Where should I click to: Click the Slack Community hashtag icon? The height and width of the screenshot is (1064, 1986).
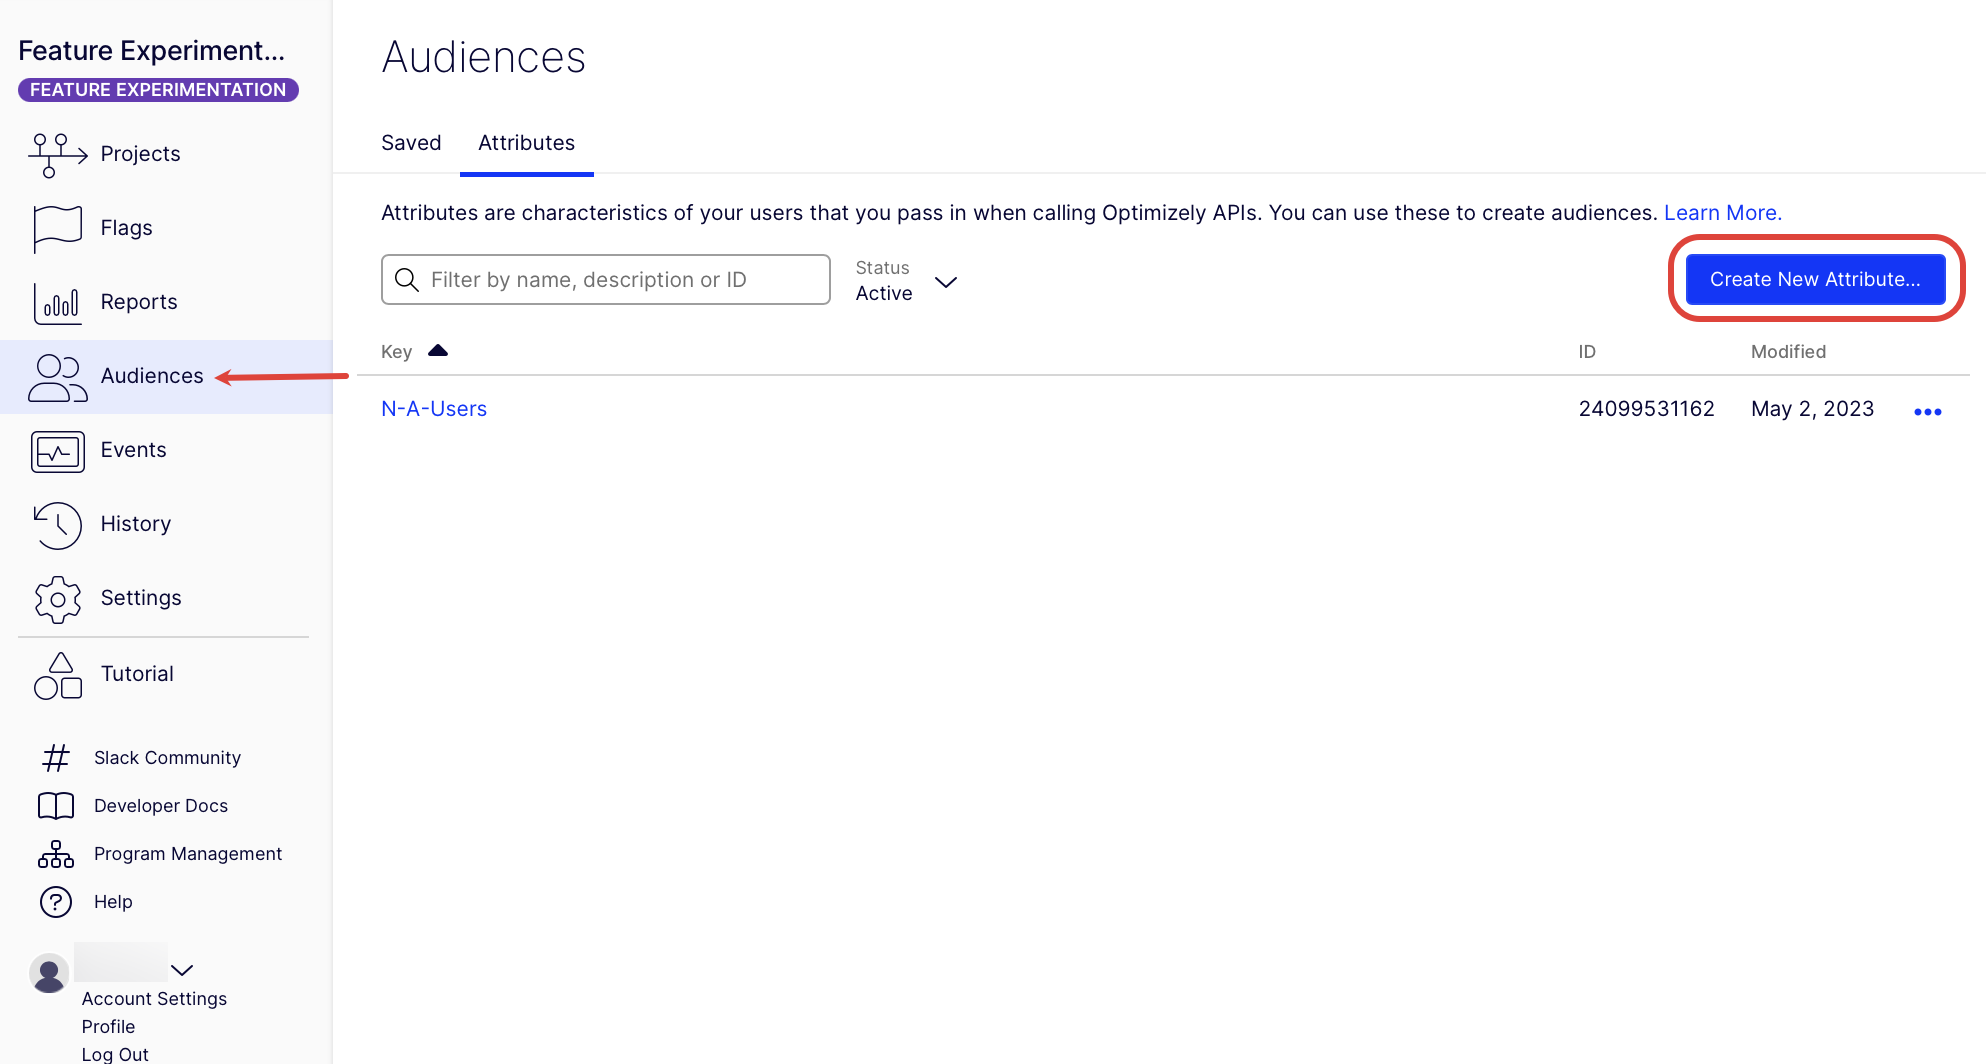click(x=56, y=758)
